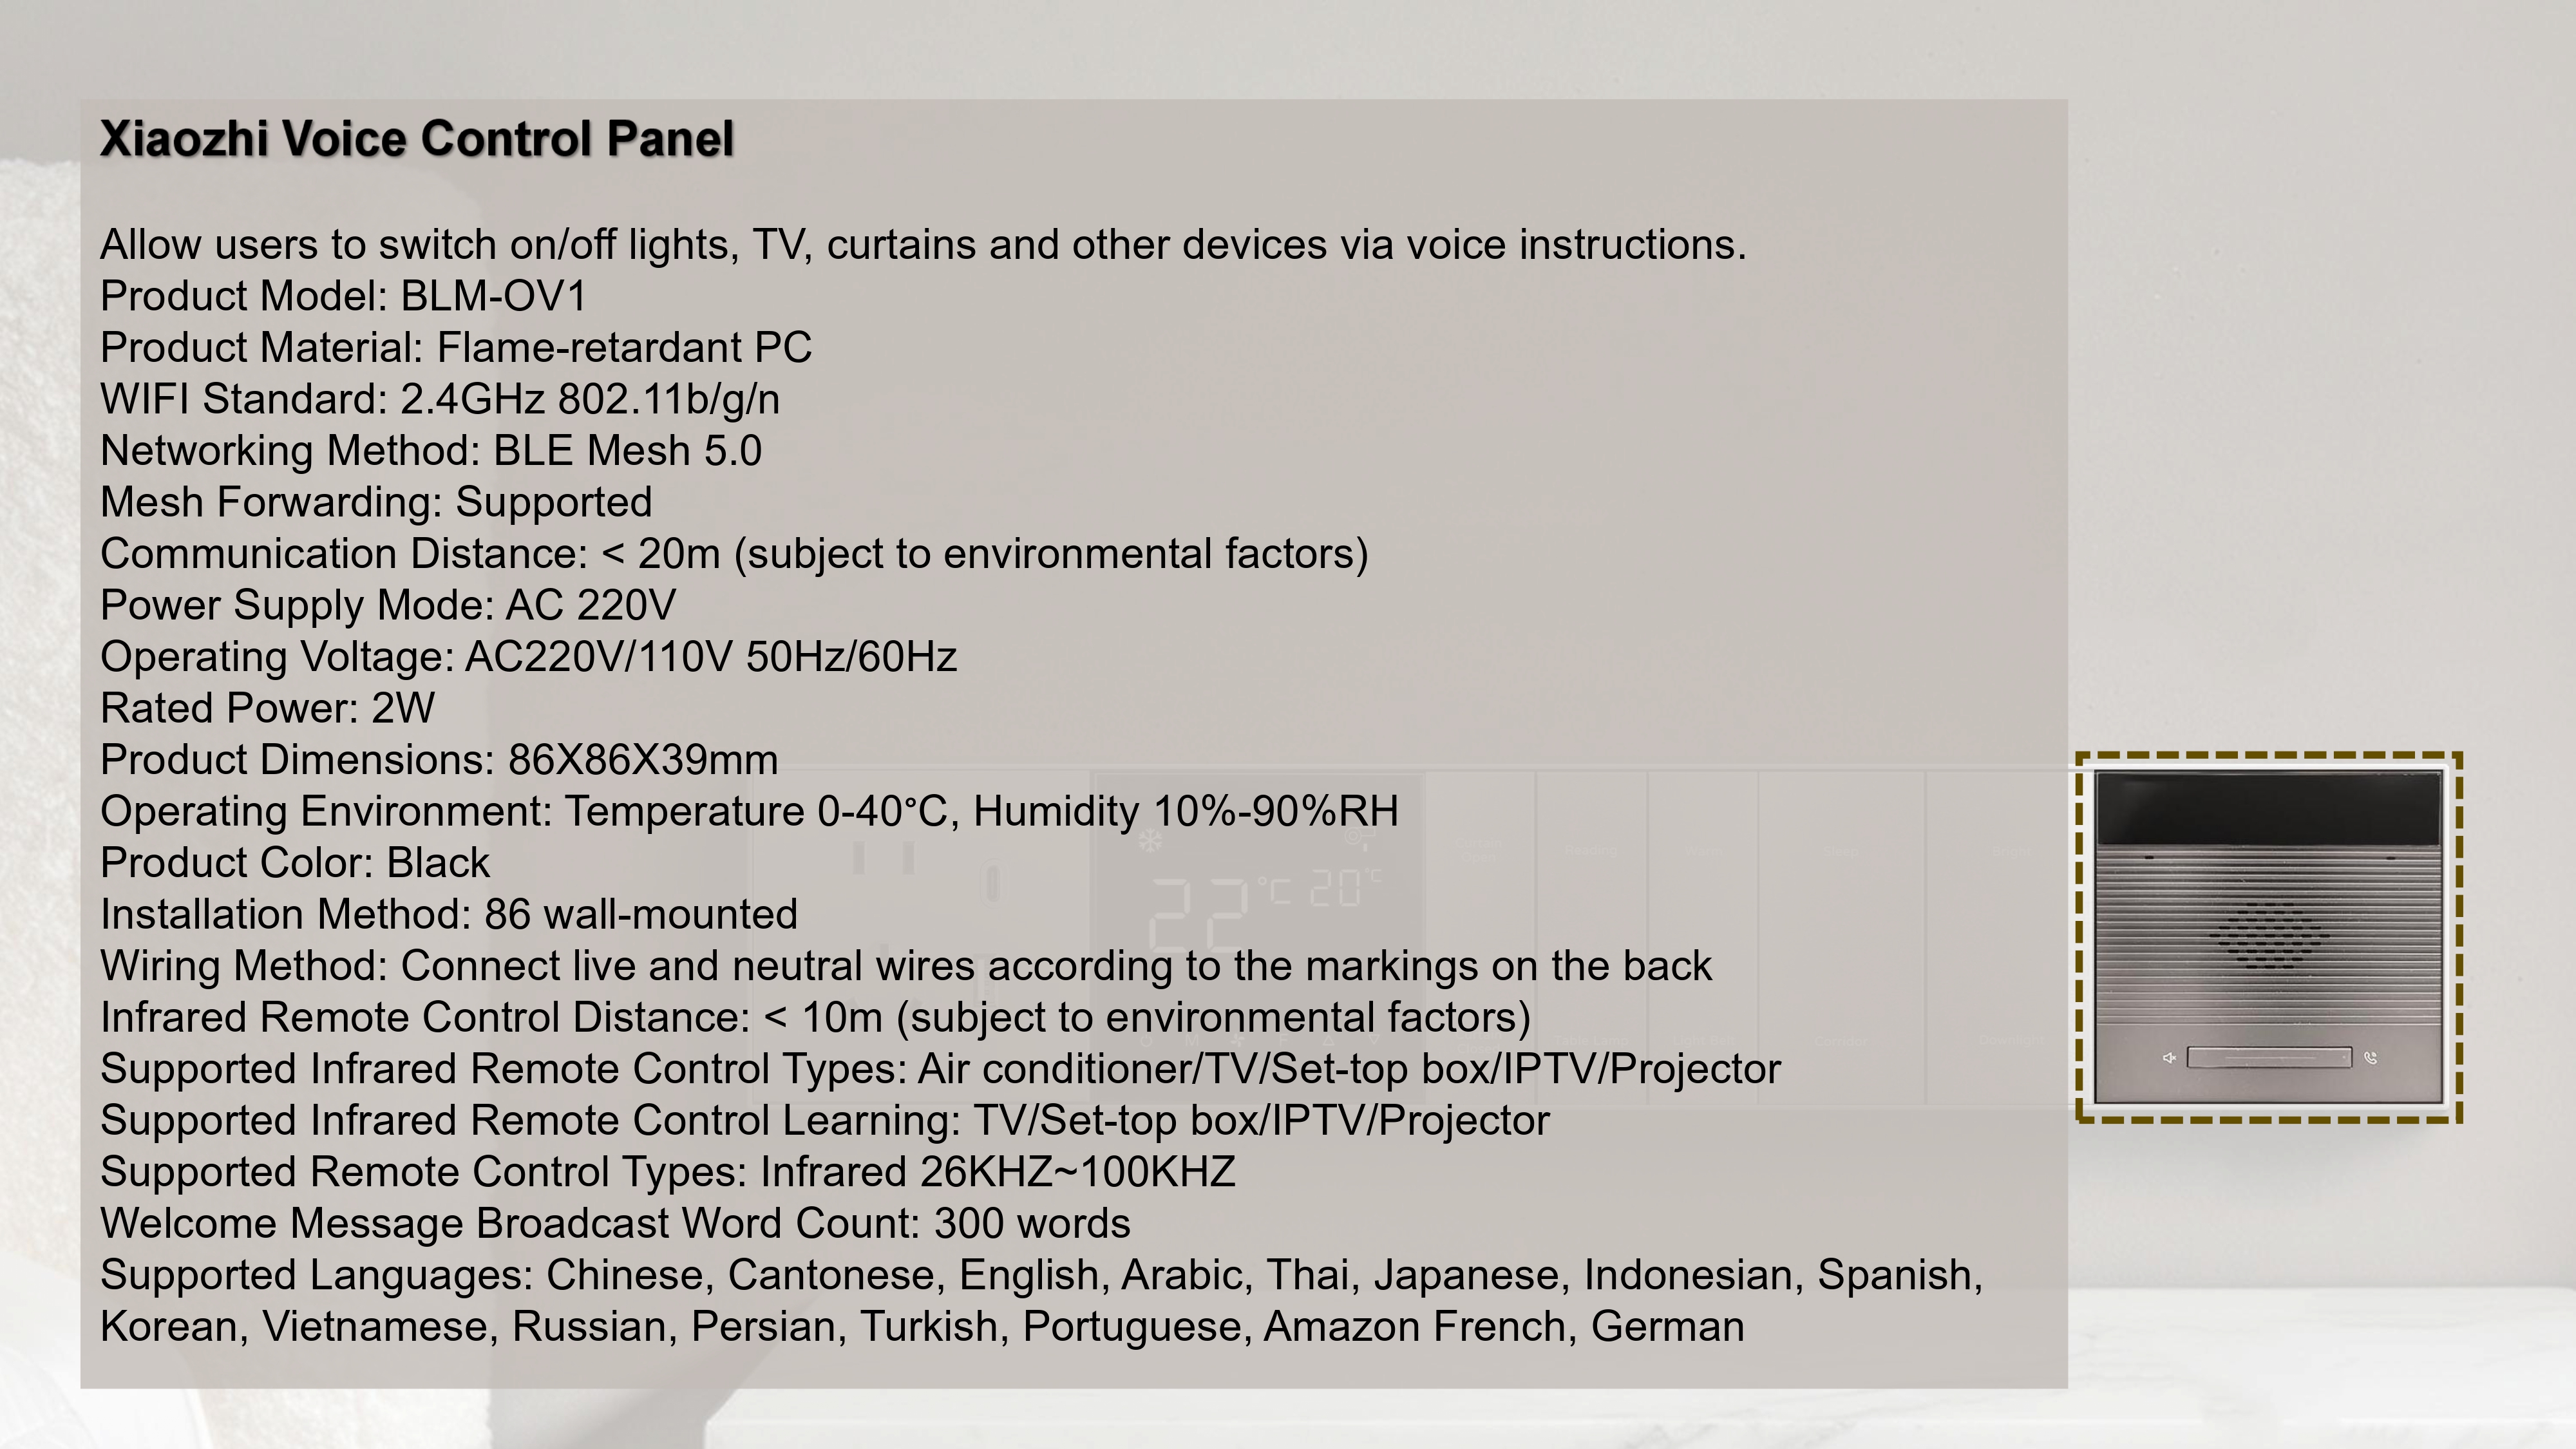Click the faded snowflake icon on the thermostat
Image resolution: width=2576 pixels, height=1449 pixels.
(x=1150, y=841)
